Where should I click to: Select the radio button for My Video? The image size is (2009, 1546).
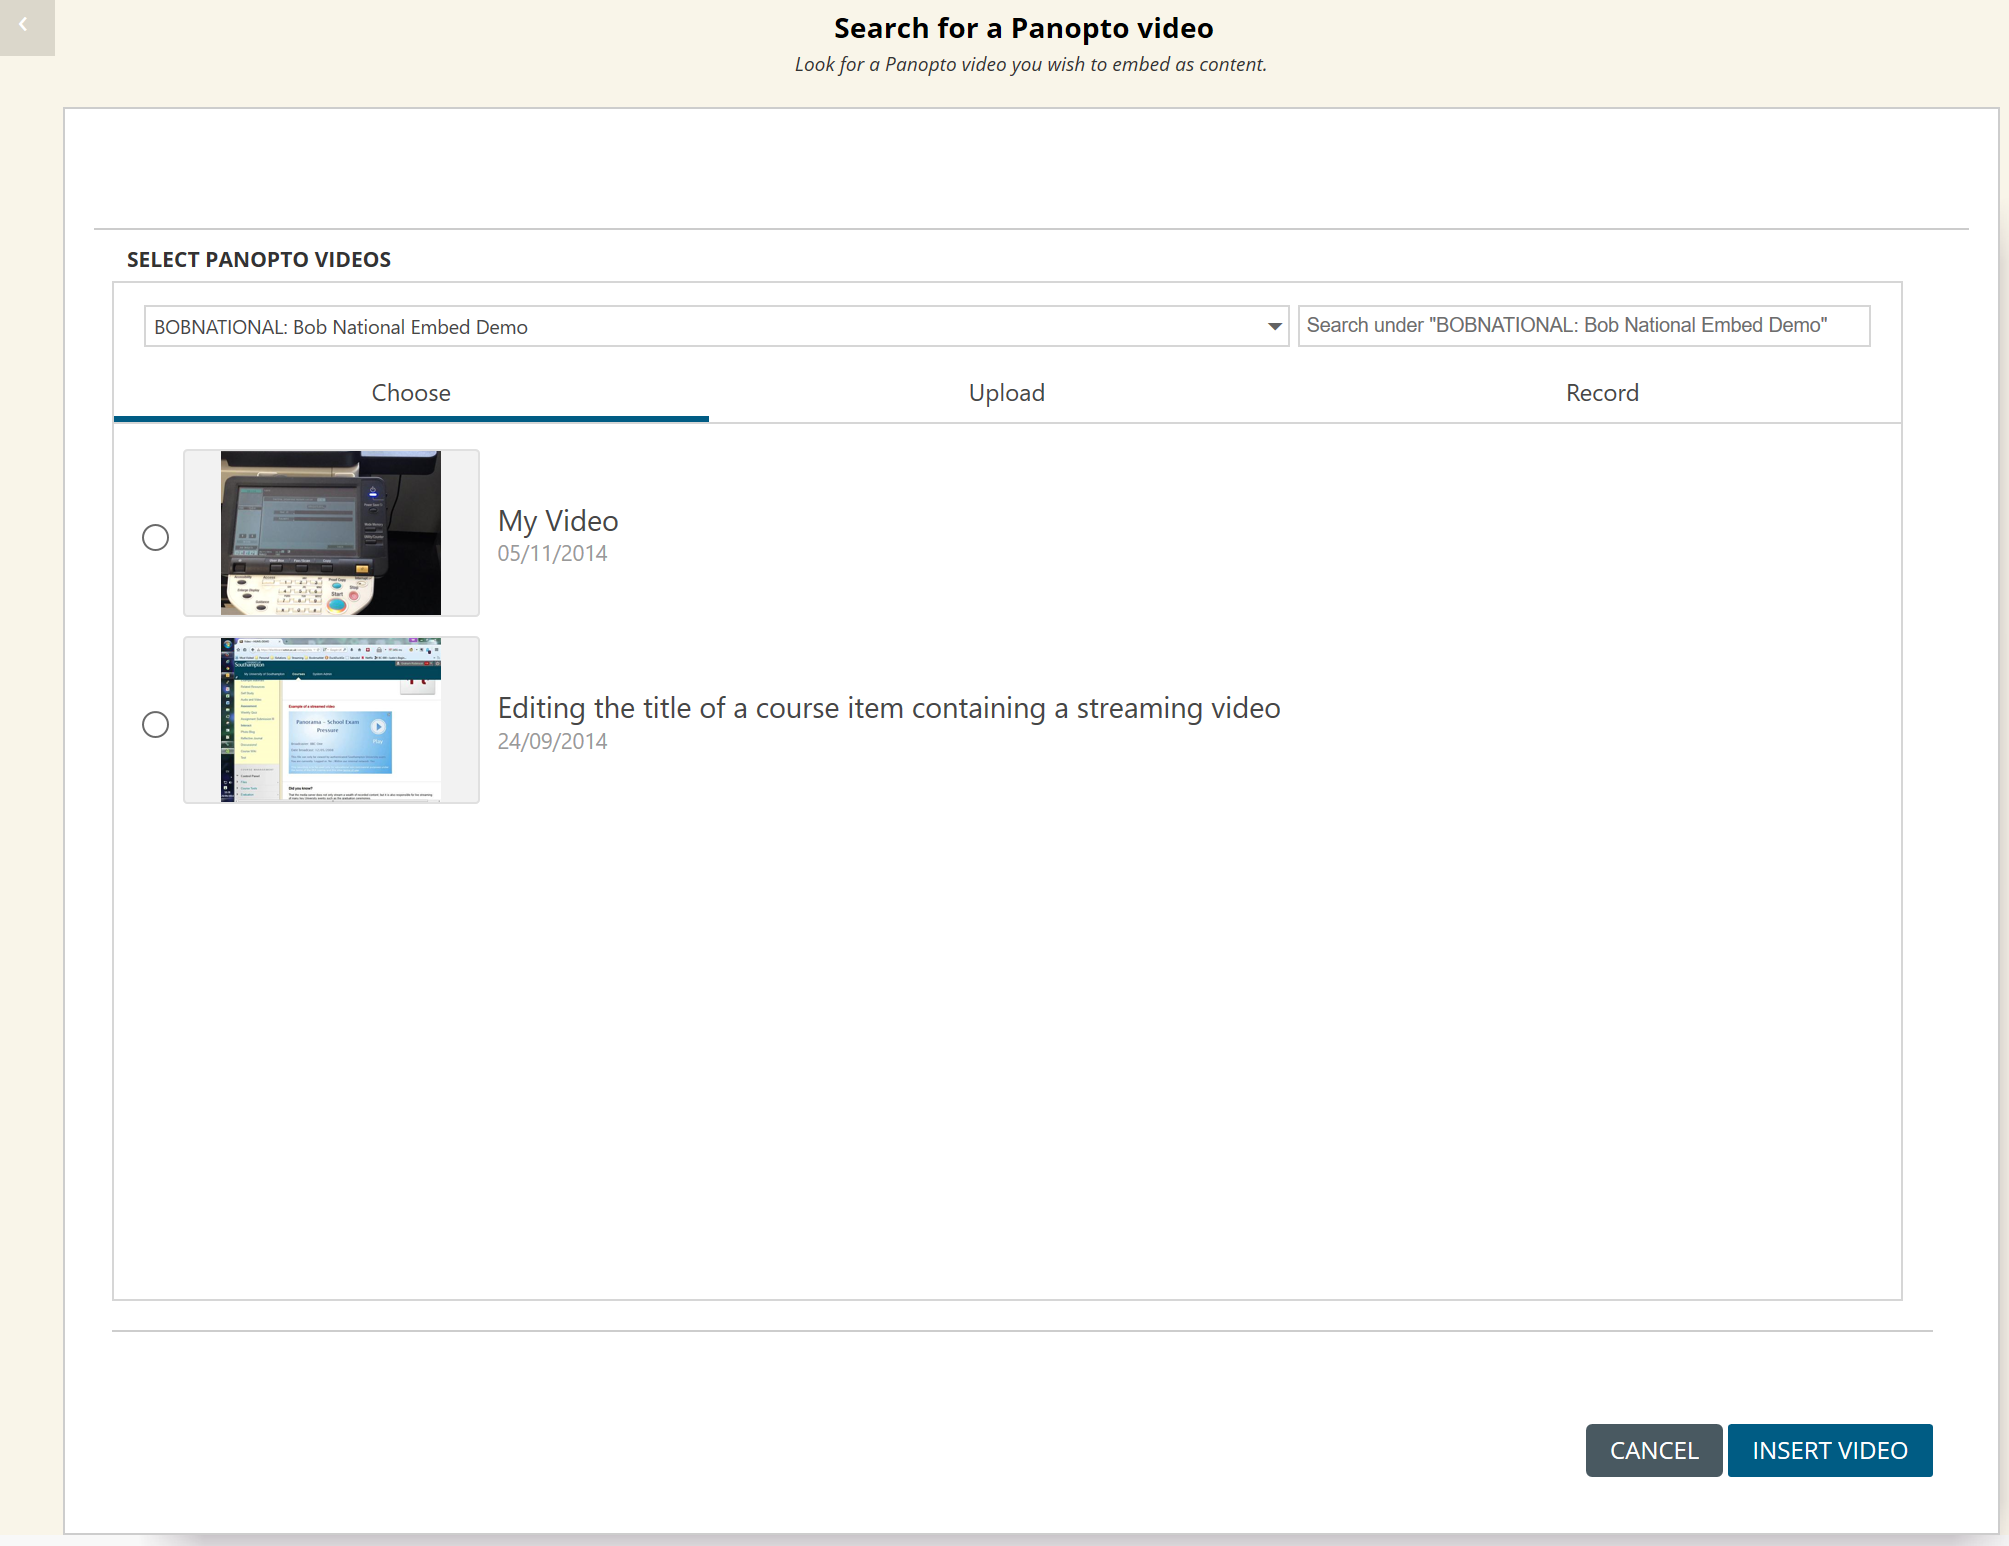(155, 537)
